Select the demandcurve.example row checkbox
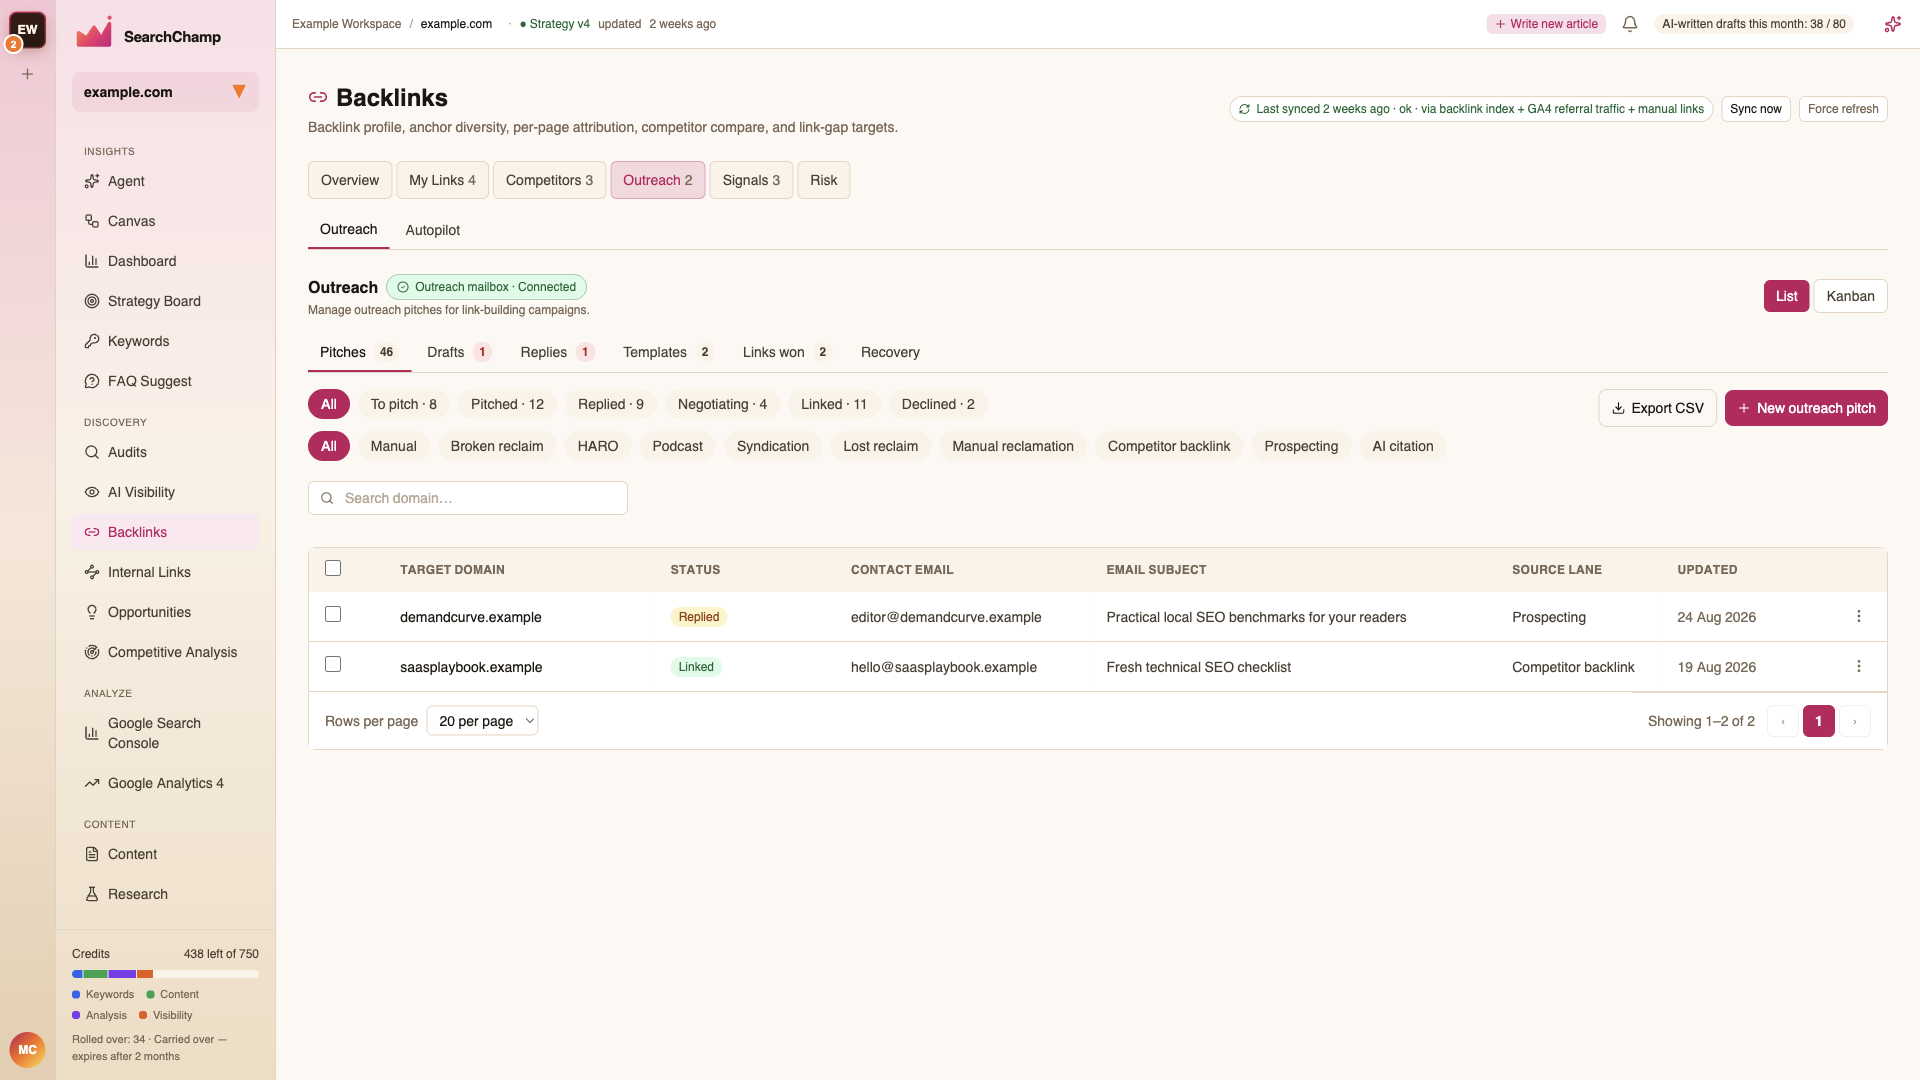This screenshot has height=1080, width=1920. click(x=333, y=614)
